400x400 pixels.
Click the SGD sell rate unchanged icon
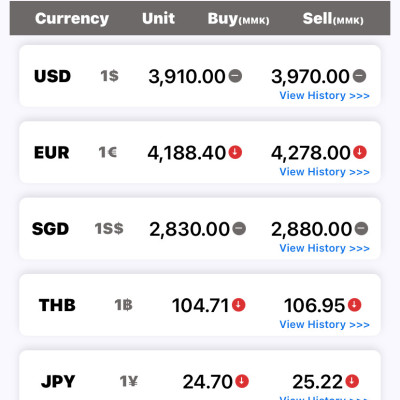pyautogui.click(x=361, y=229)
